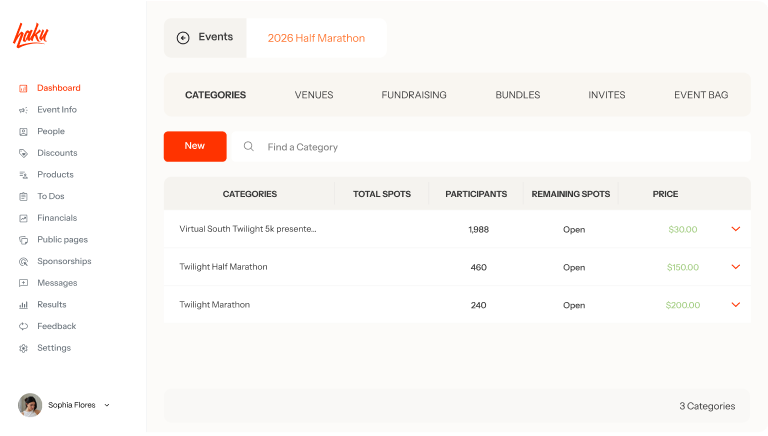Click the People icon in sidebar
The width and height of the screenshot is (768, 436).
click(23, 132)
